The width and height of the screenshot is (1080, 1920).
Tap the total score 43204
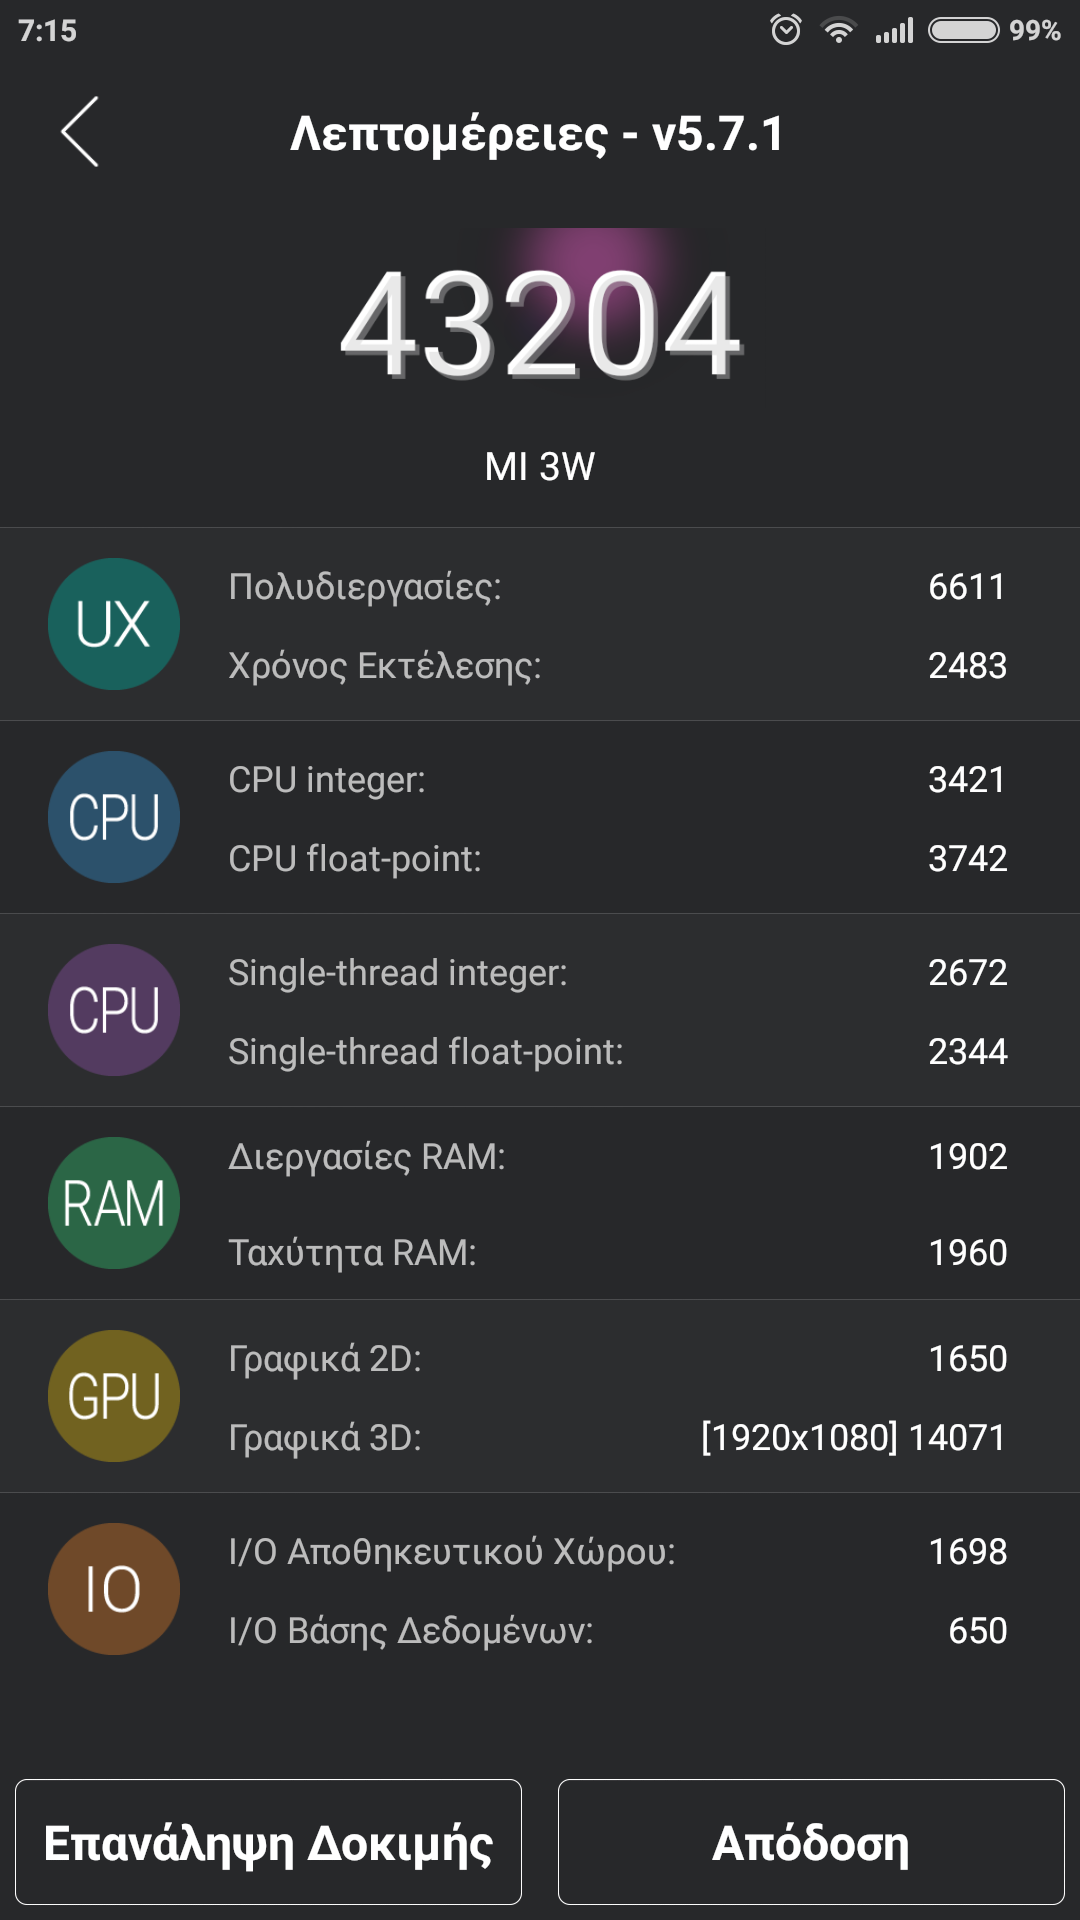[x=540, y=325]
